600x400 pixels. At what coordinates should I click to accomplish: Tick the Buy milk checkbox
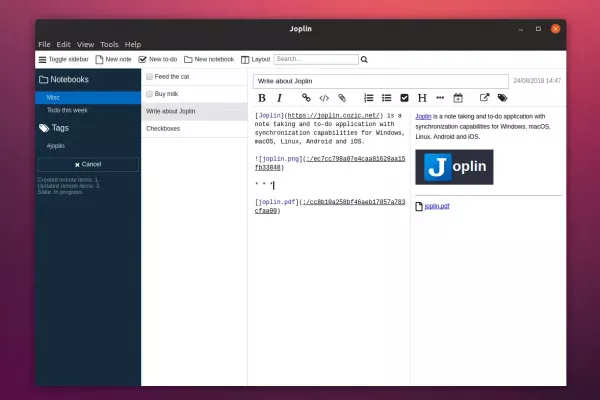click(x=149, y=93)
